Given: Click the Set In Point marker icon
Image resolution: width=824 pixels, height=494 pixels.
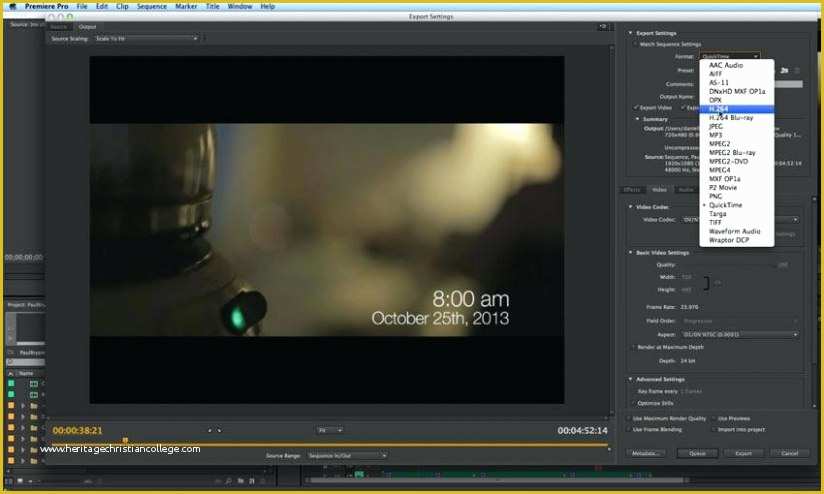Looking at the screenshot, I should (x=210, y=430).
